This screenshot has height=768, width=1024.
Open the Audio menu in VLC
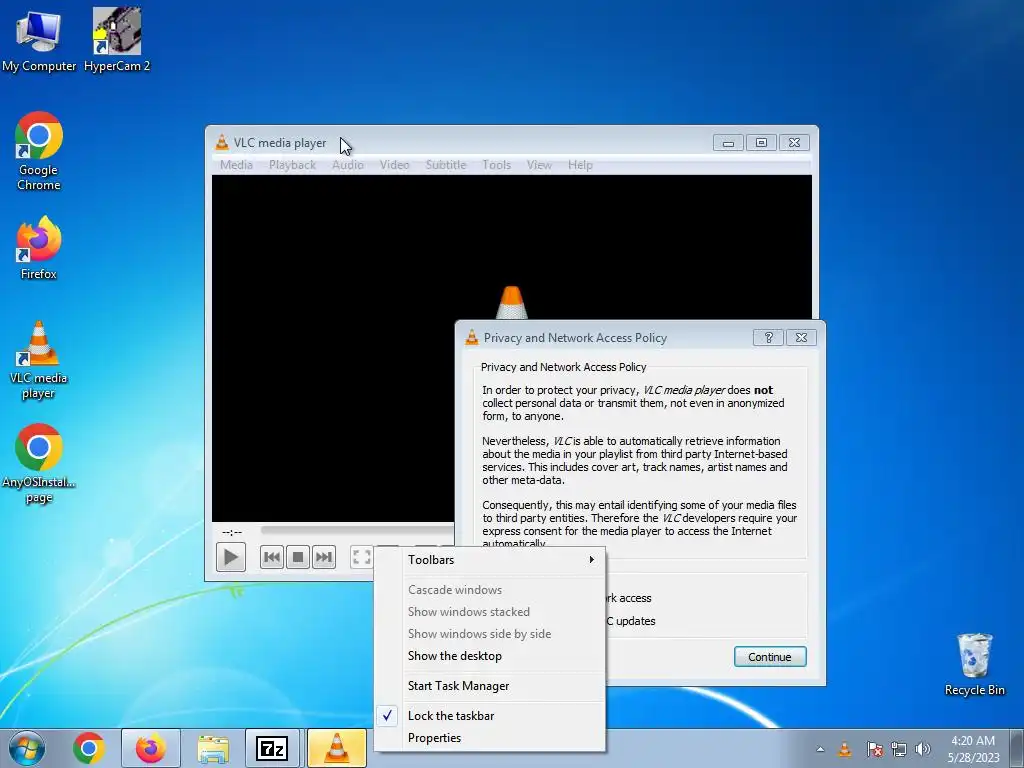coord(347,165)
